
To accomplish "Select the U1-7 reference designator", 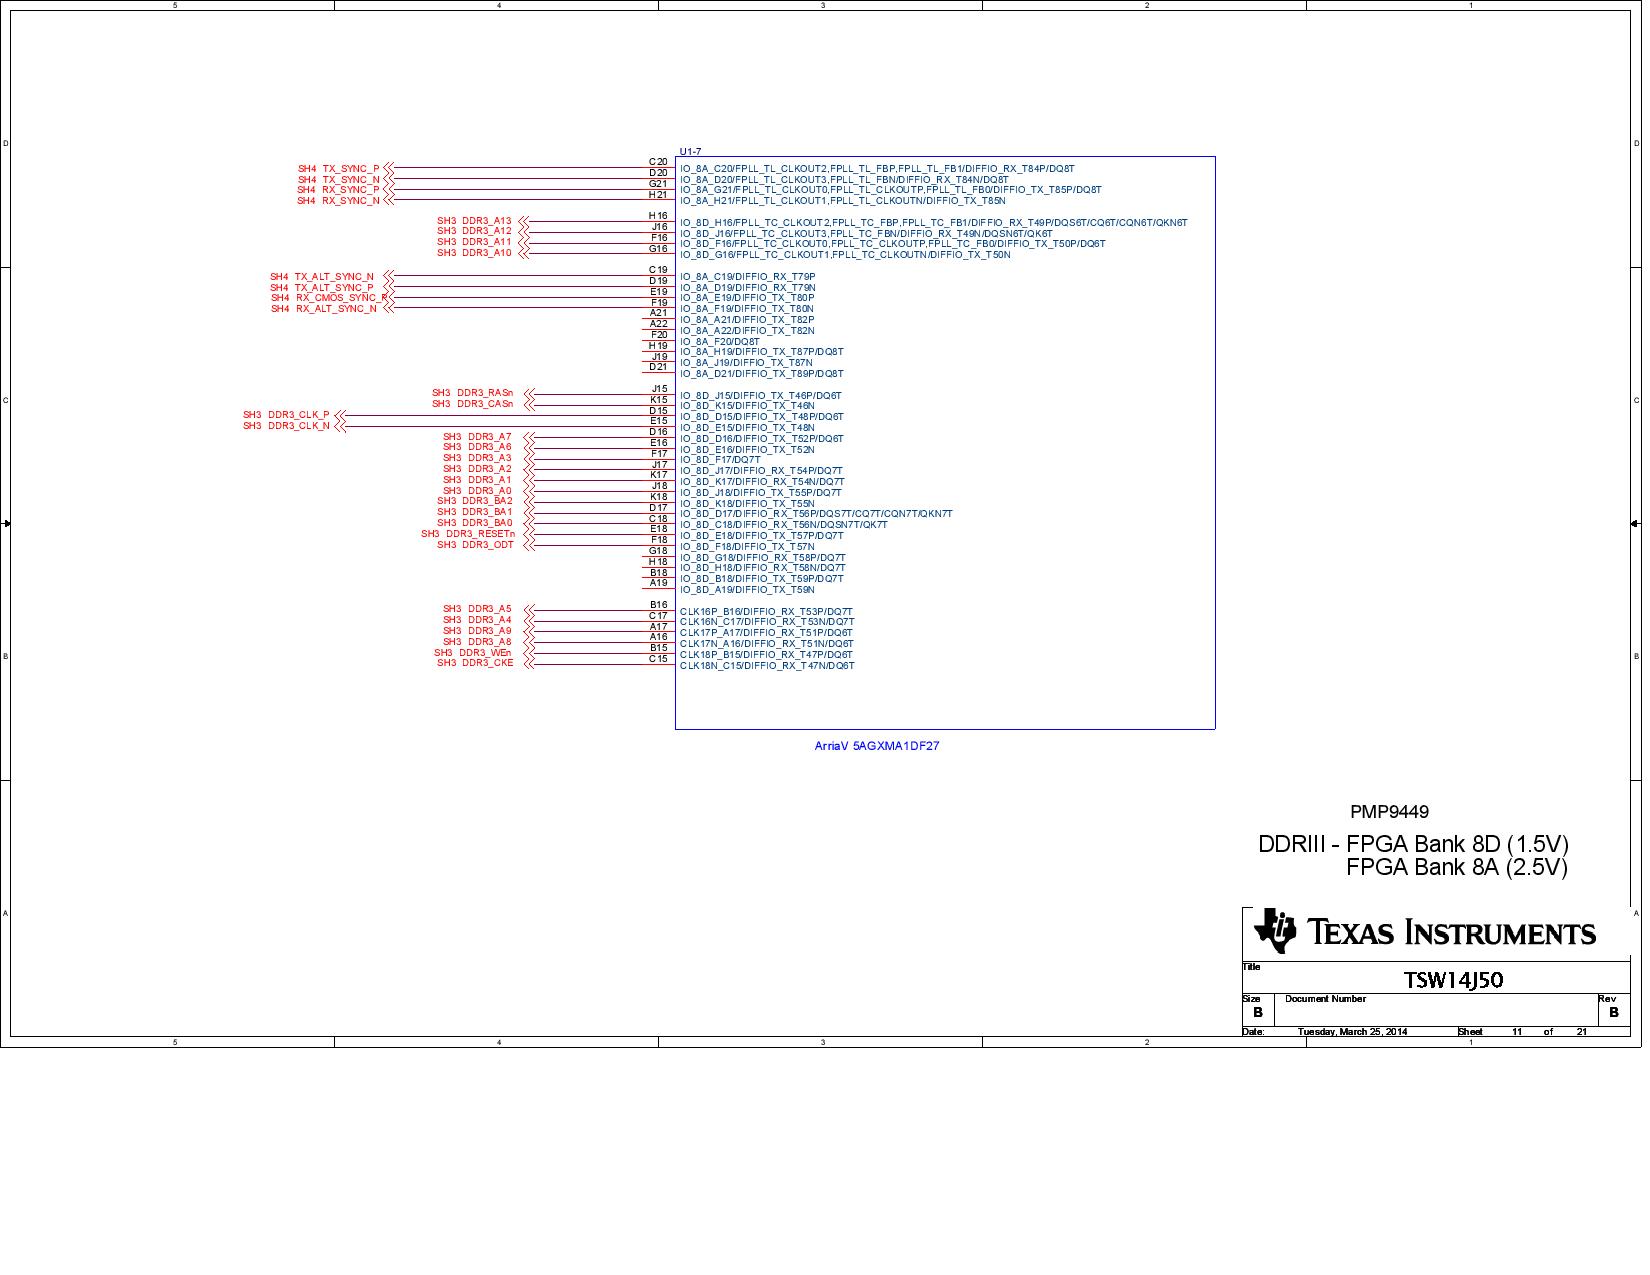I will (x=690, y=151).
